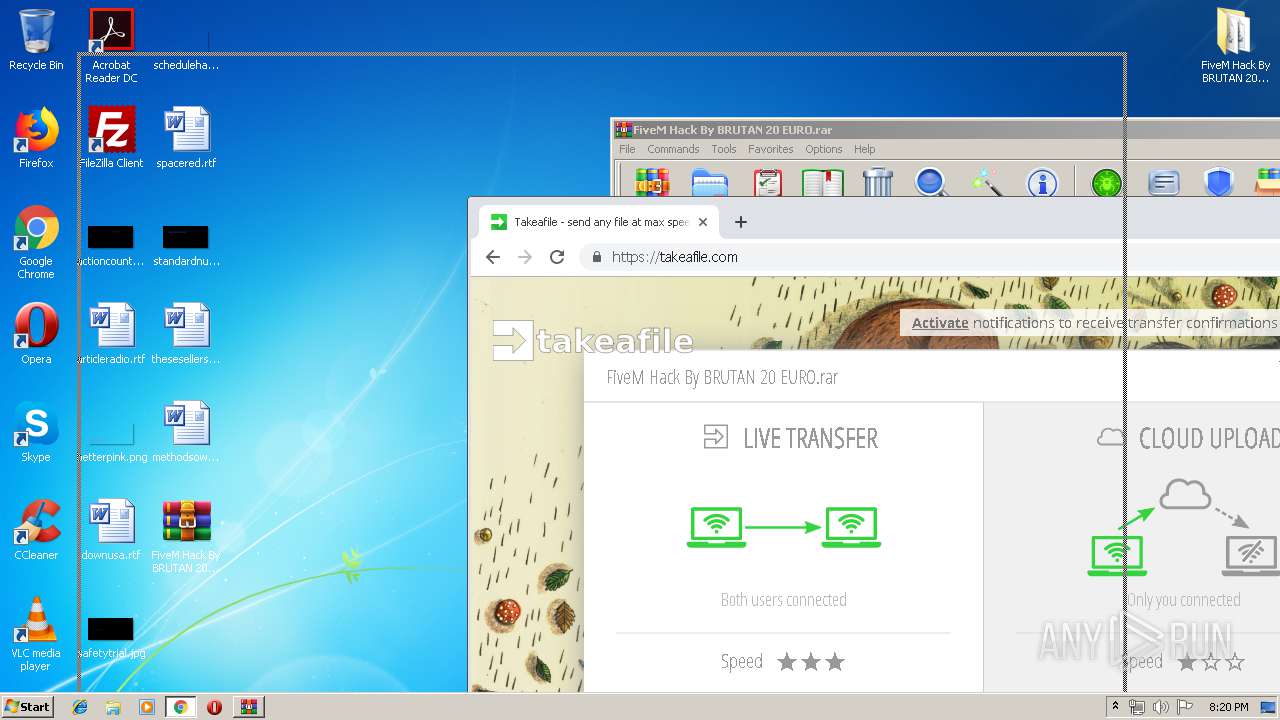
Task: Select the VLC media player shortcut
Action: tap(36, 635)
